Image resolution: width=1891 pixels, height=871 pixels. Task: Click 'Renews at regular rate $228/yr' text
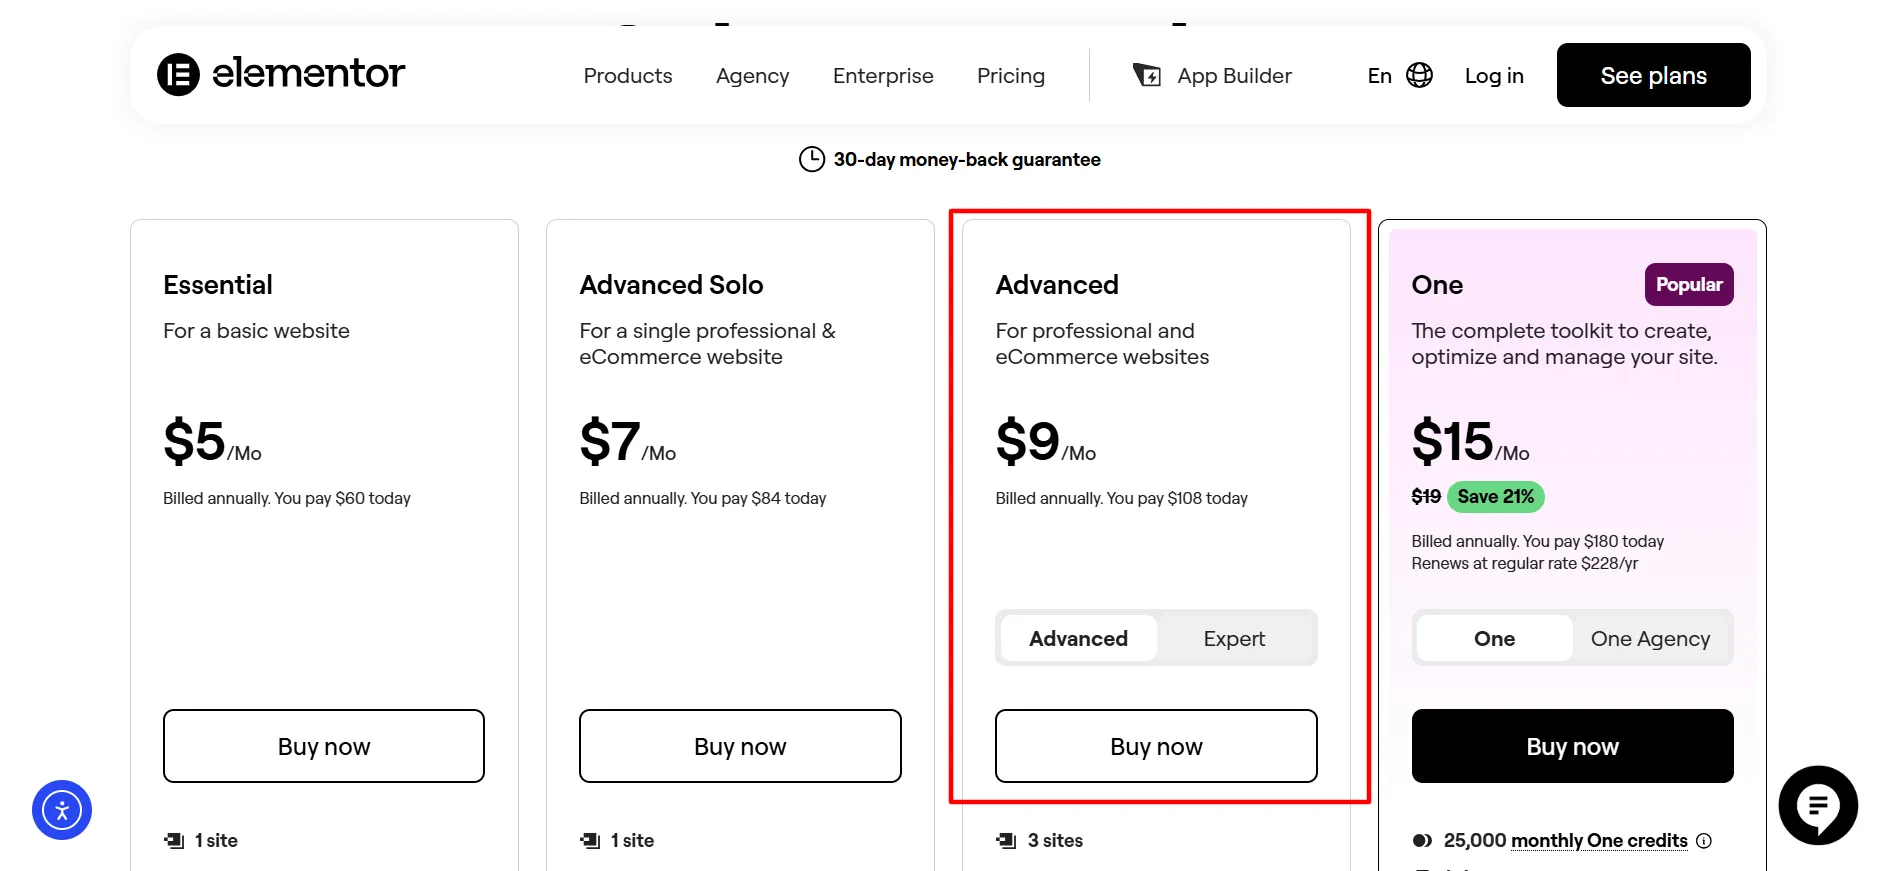point(1525,564)
